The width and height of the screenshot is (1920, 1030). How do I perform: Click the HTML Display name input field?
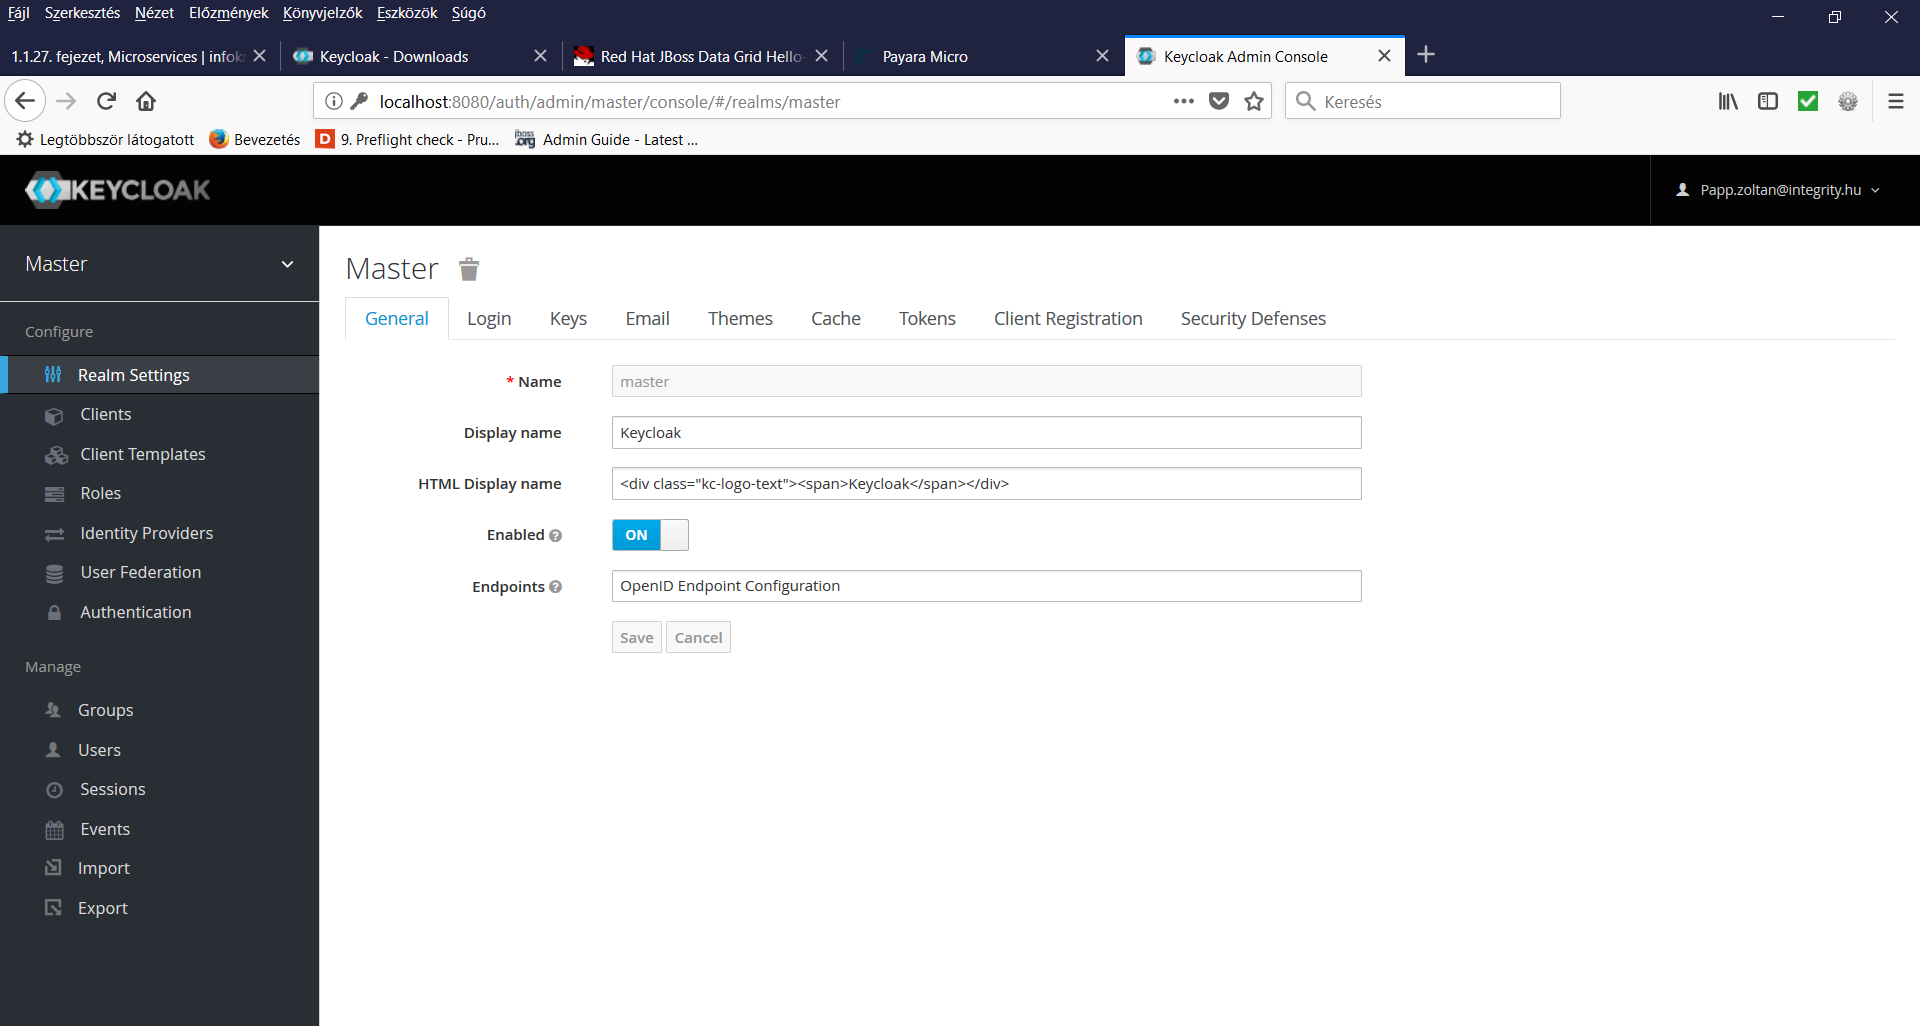point(986,484)
